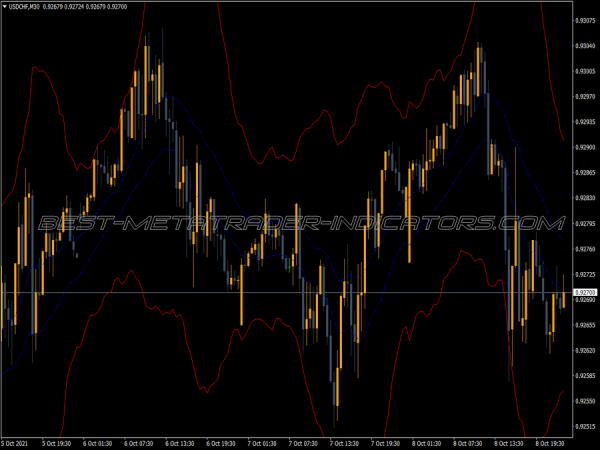Click the 0.92830 price scale label
Viewport: 600px width, 450px height.
(585, 198)
